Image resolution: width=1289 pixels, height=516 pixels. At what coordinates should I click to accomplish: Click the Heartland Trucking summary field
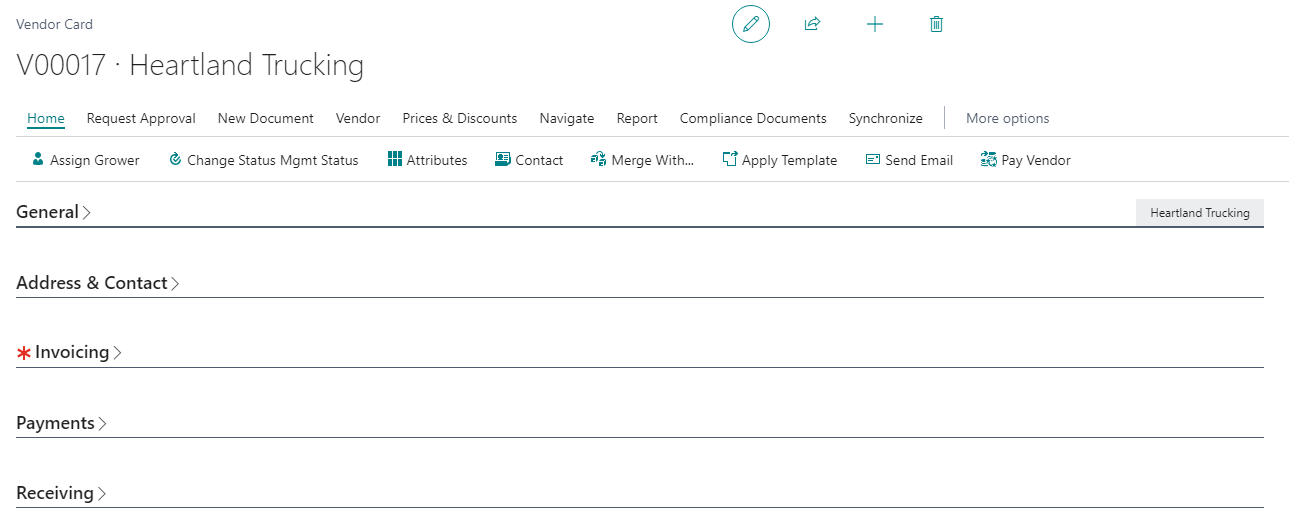click(1199, 213)
